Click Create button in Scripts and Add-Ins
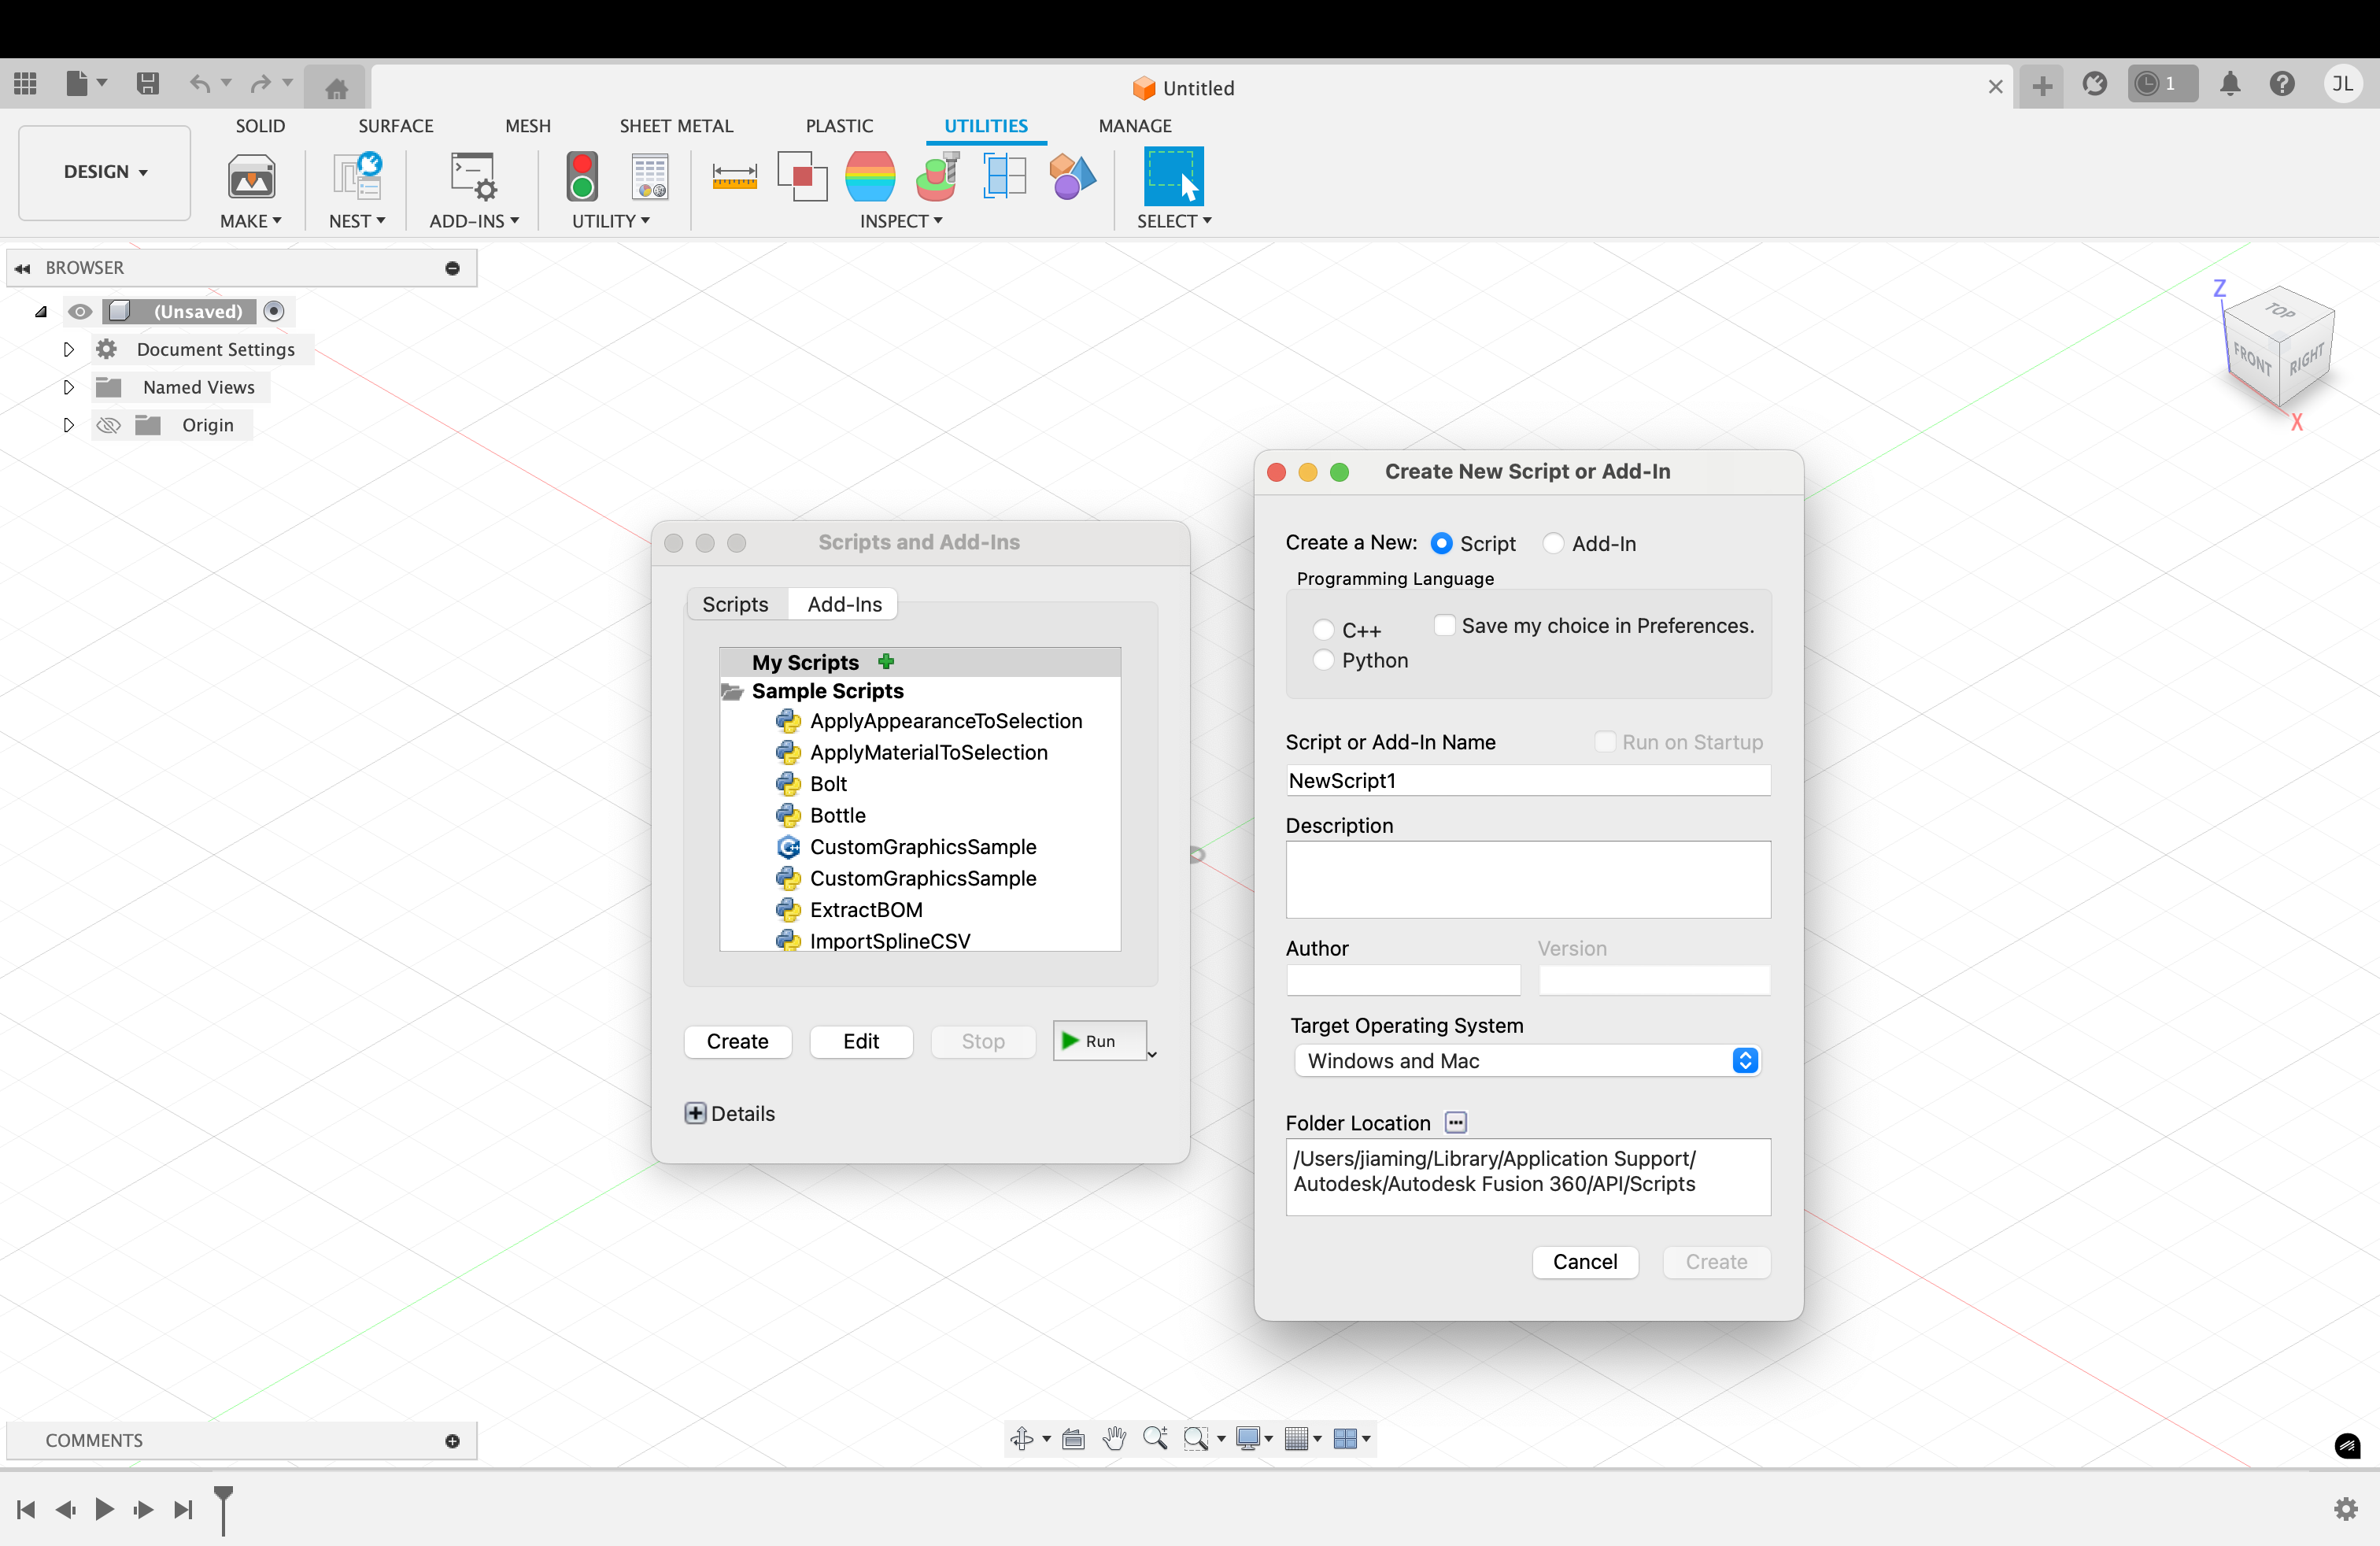This screenshot has width=2380, height=1546. pos(738,1041)
